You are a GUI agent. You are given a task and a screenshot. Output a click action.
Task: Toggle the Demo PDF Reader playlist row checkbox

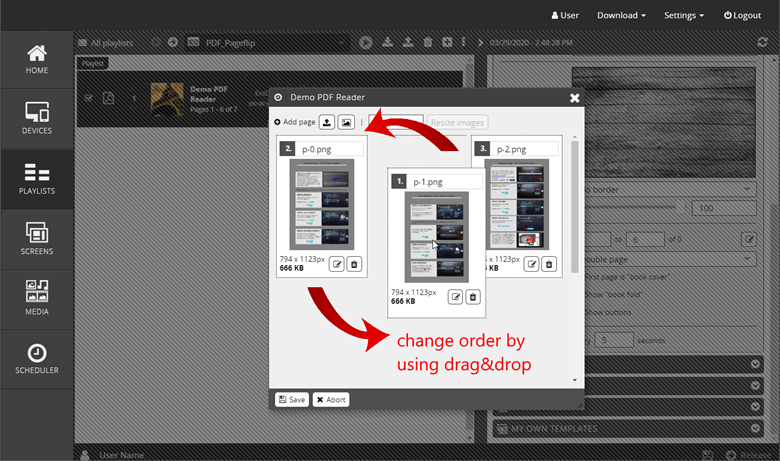[x=89, y=98]
